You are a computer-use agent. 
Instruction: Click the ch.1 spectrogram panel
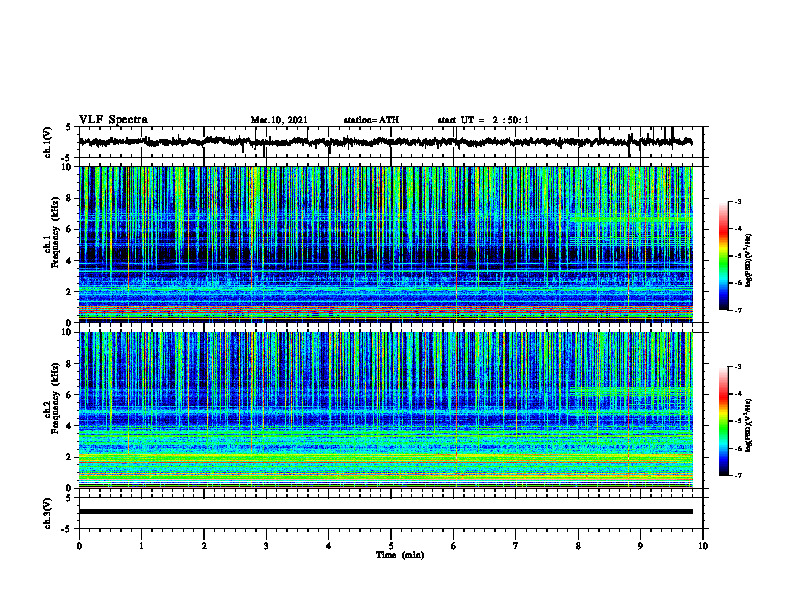coord(385,244)
